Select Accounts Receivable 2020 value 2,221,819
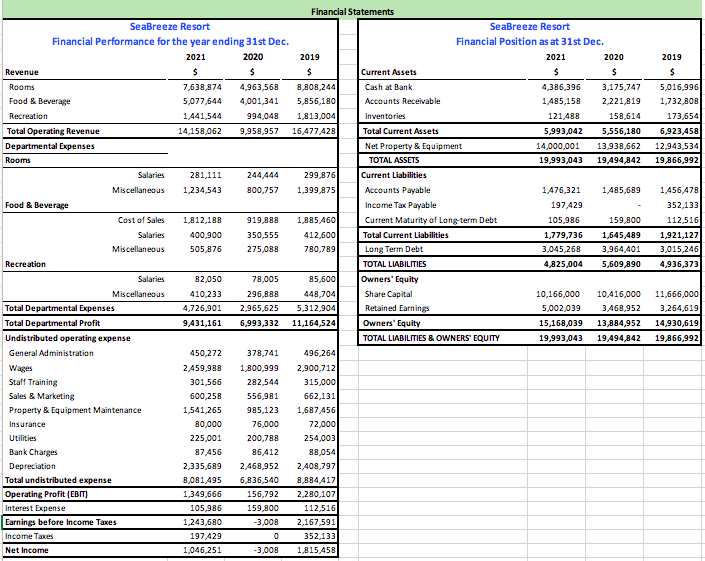The image size is (705, 561). coord(621,101)
